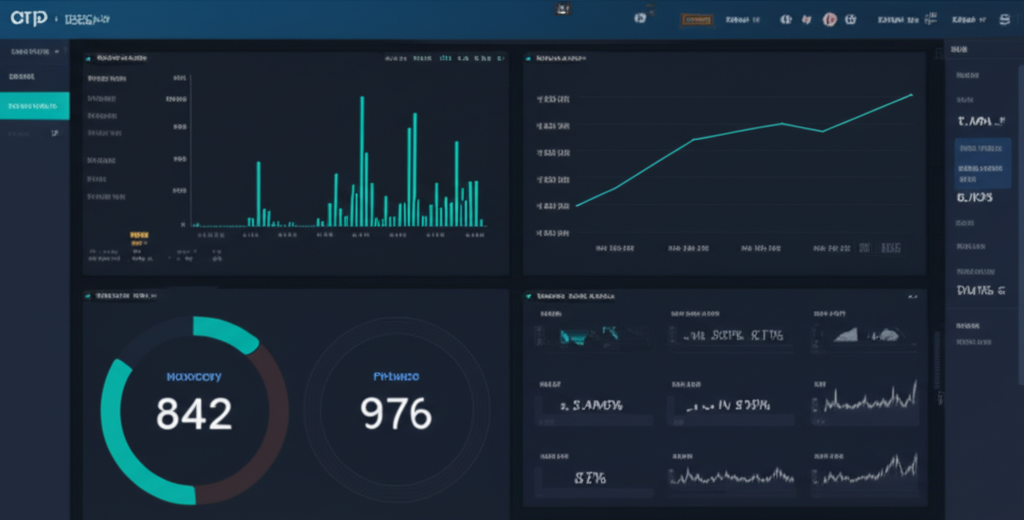Collapse the bottom-right panel using its corner control
Viewport: 1024px width, 520px height.
(911, 297)
